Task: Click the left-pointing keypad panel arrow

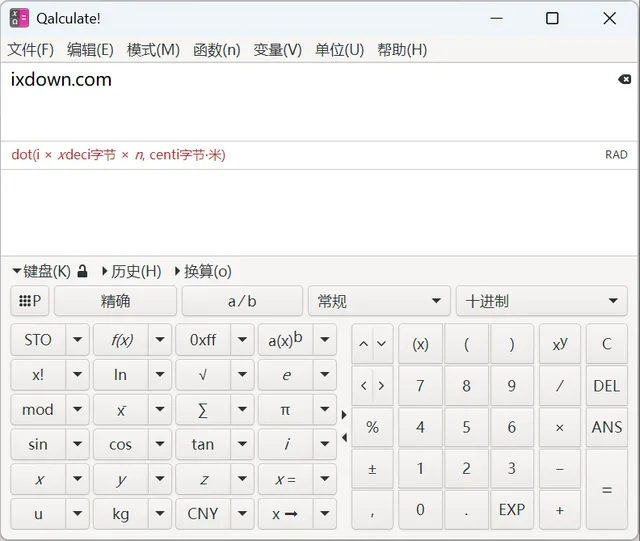Action: (x=344, y=438)
